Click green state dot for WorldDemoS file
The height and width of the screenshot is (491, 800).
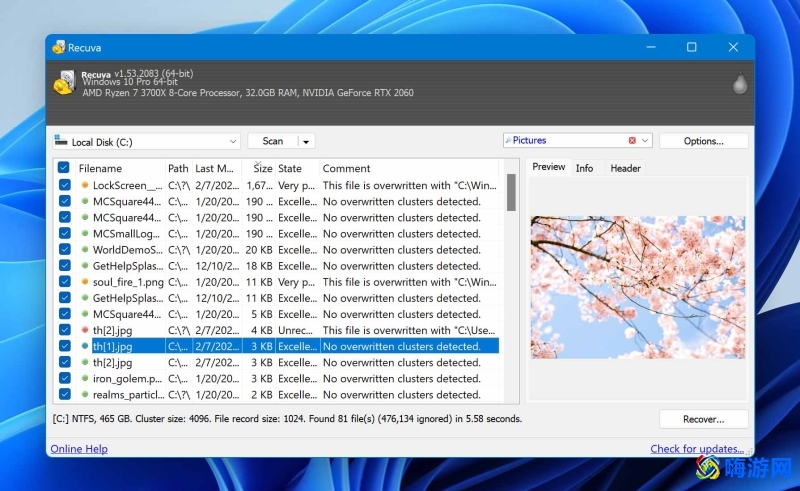[85, 250]
